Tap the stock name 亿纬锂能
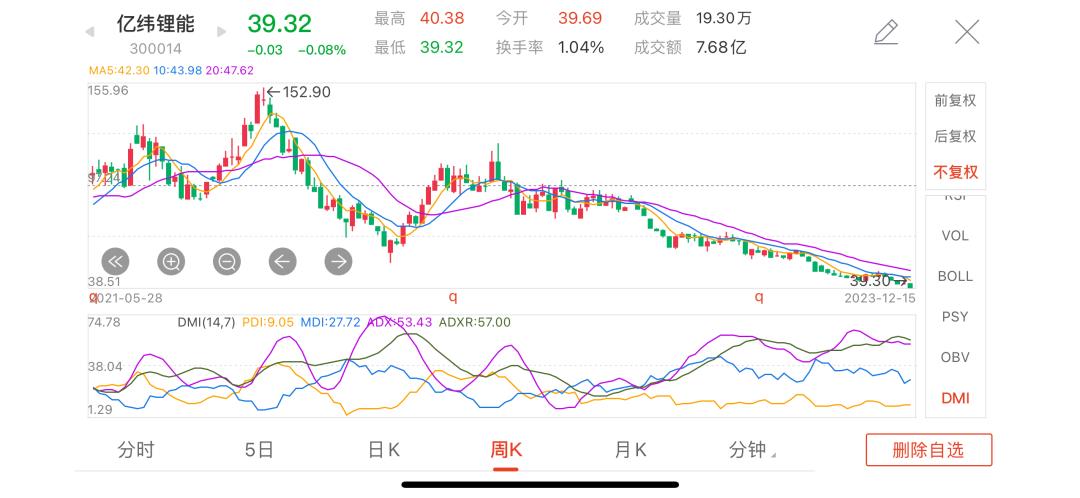This screenshot has width=1080, height=498. (x=156, y=23)
